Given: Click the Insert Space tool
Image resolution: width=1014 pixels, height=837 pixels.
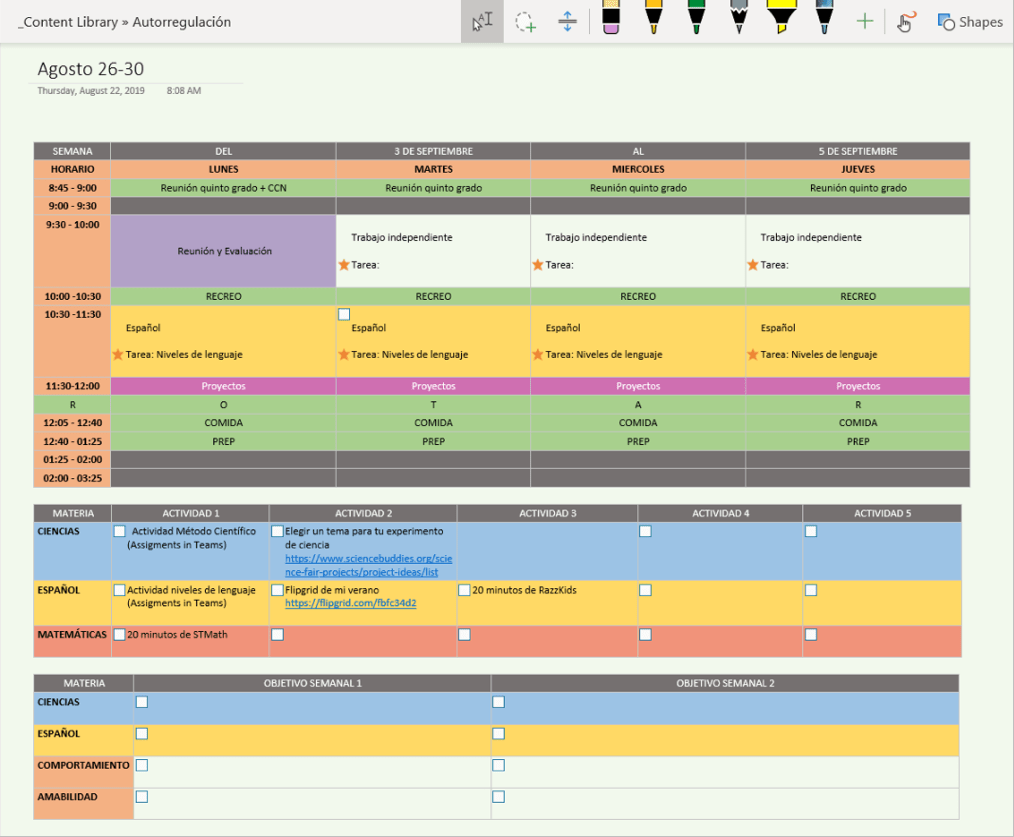Looking at the screenshot, I should point(567,22).
